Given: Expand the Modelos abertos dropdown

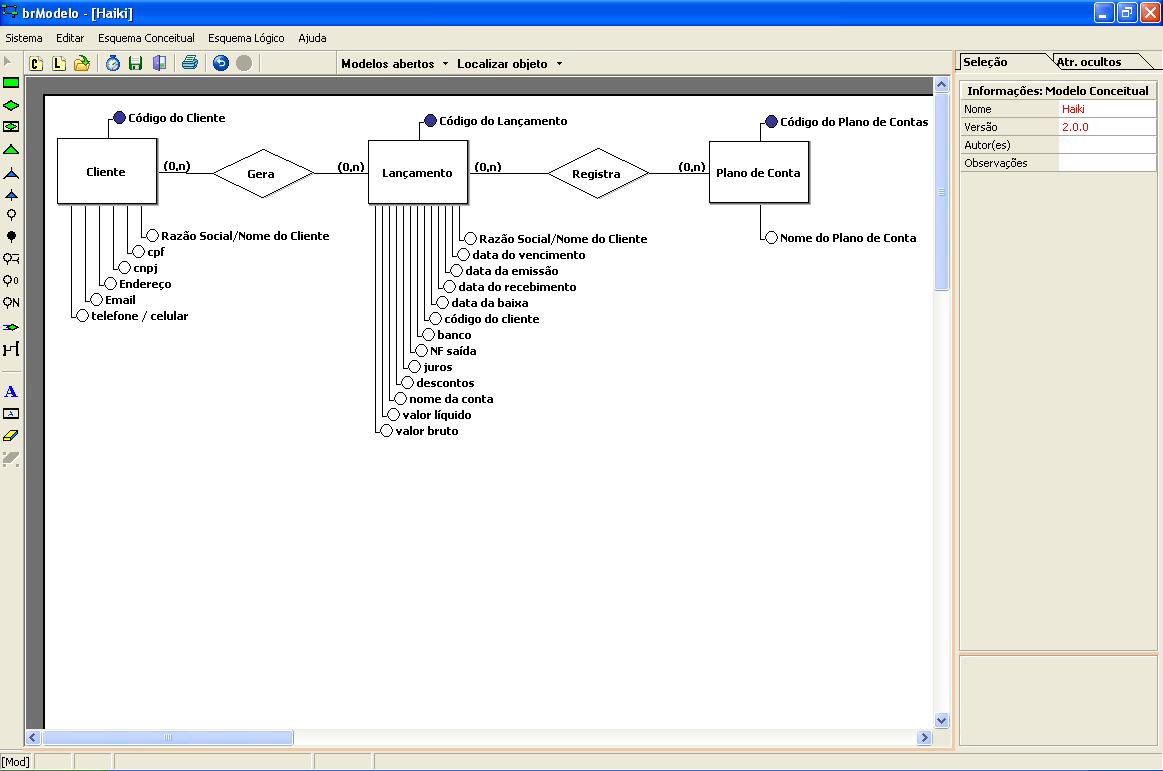Looking at the screenshot, I should [x=395, y=64].
